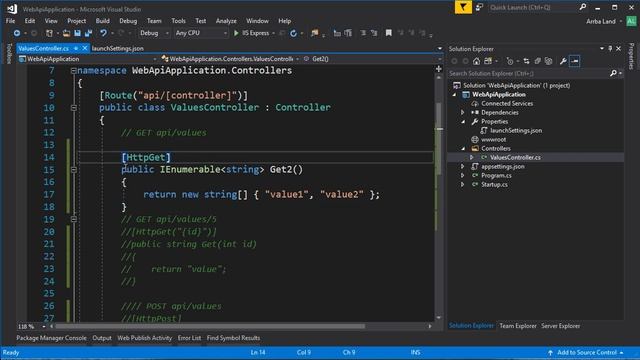This screenshot has width=640, height=360.
Task: Undo the last edit with Undo icon
Action: [103, 33]
